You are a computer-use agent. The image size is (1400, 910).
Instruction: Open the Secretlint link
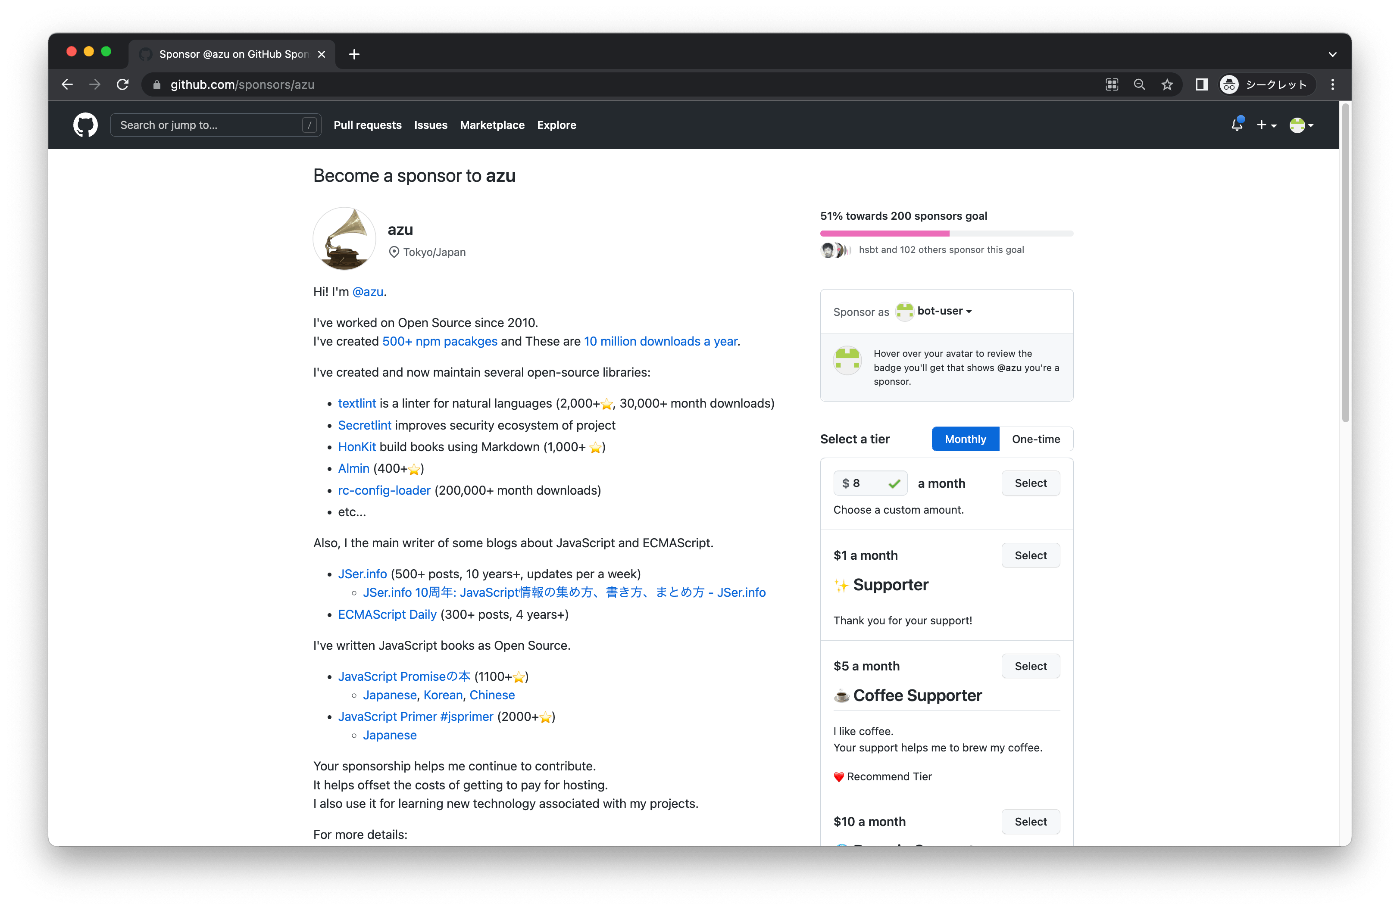click(x=365, y=425)
